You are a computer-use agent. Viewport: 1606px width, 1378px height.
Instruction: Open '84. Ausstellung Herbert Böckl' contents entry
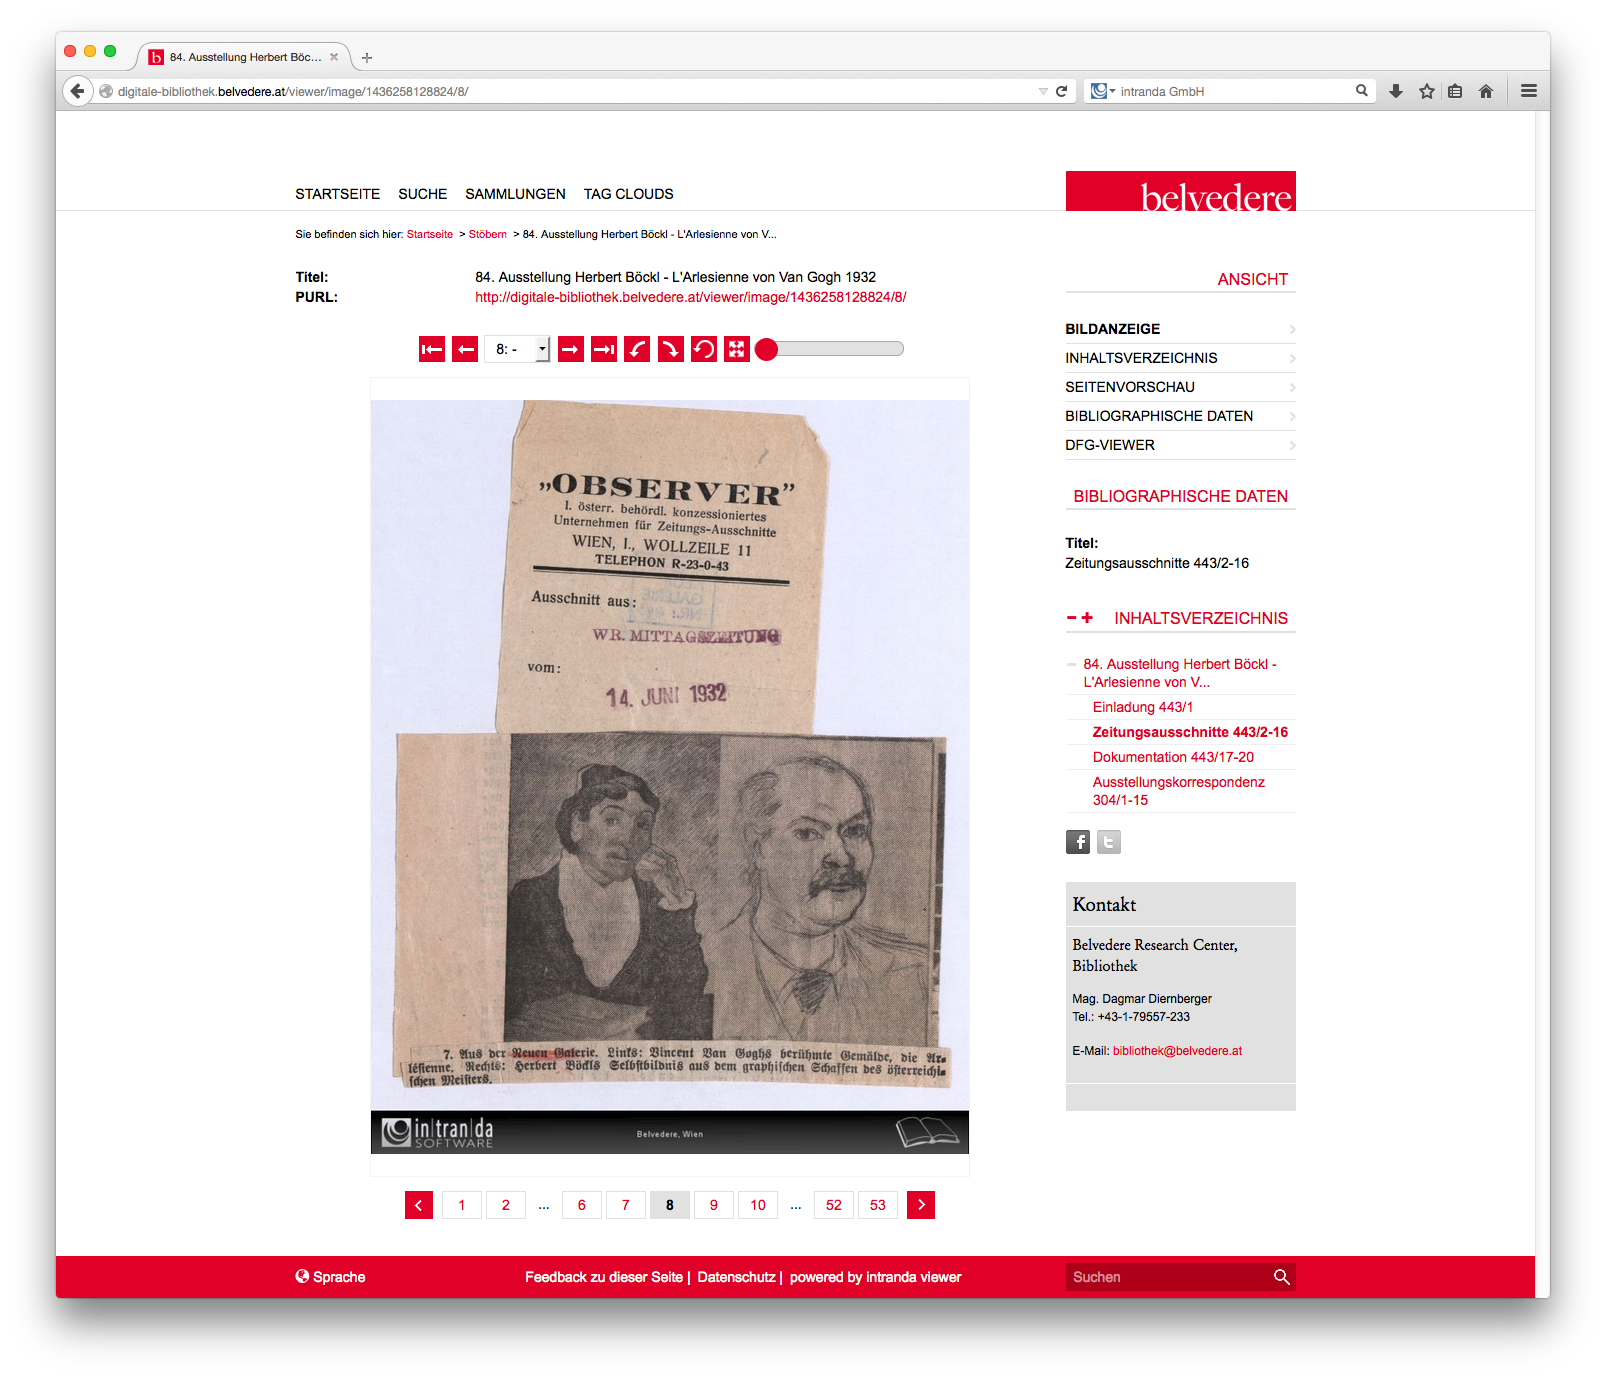point(1180,673)
